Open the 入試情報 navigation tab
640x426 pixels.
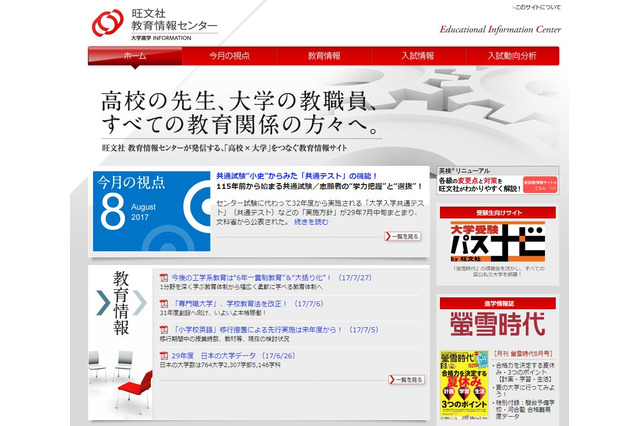418,56
